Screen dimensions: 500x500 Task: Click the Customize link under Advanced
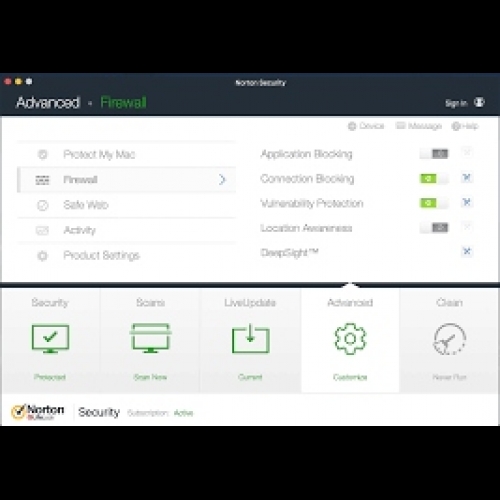click(350, 377)
